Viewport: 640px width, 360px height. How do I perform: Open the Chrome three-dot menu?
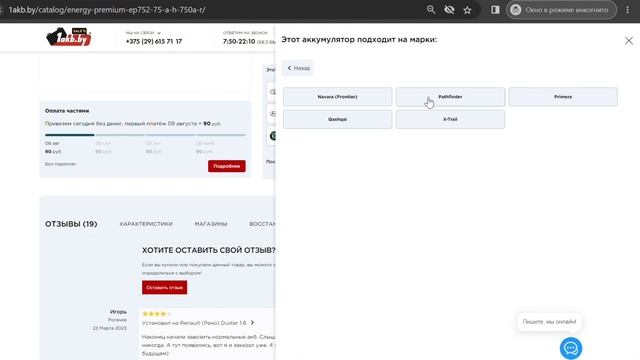[x=628, y=10]
